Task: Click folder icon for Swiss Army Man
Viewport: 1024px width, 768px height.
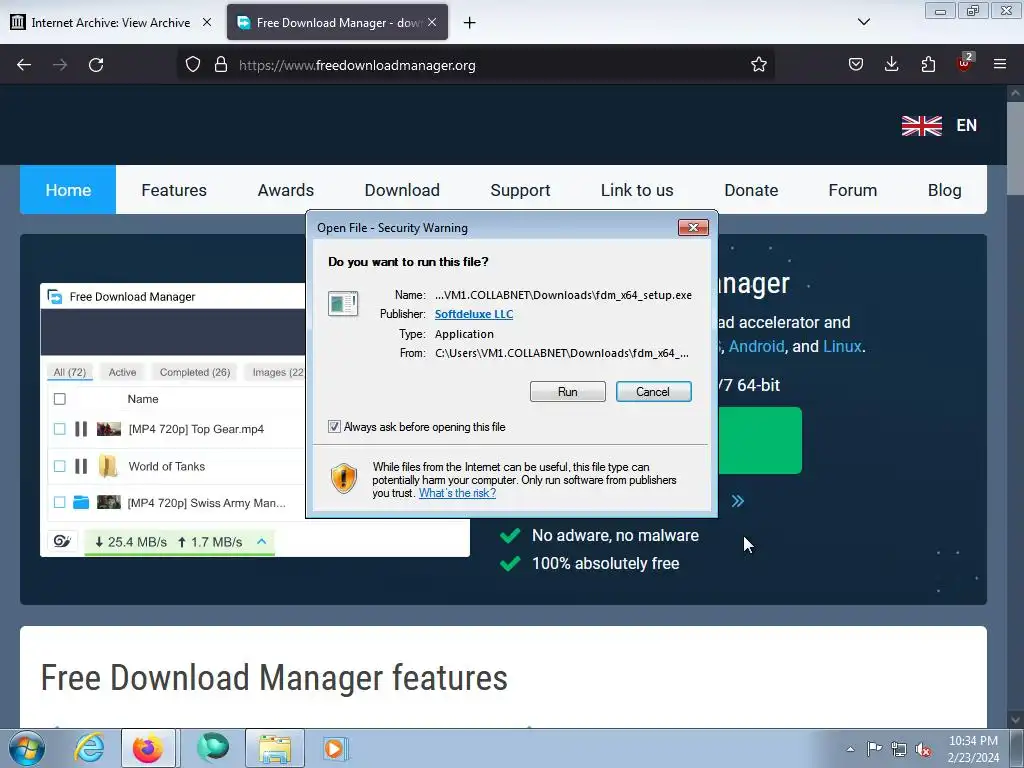Action: coord(81,502)
